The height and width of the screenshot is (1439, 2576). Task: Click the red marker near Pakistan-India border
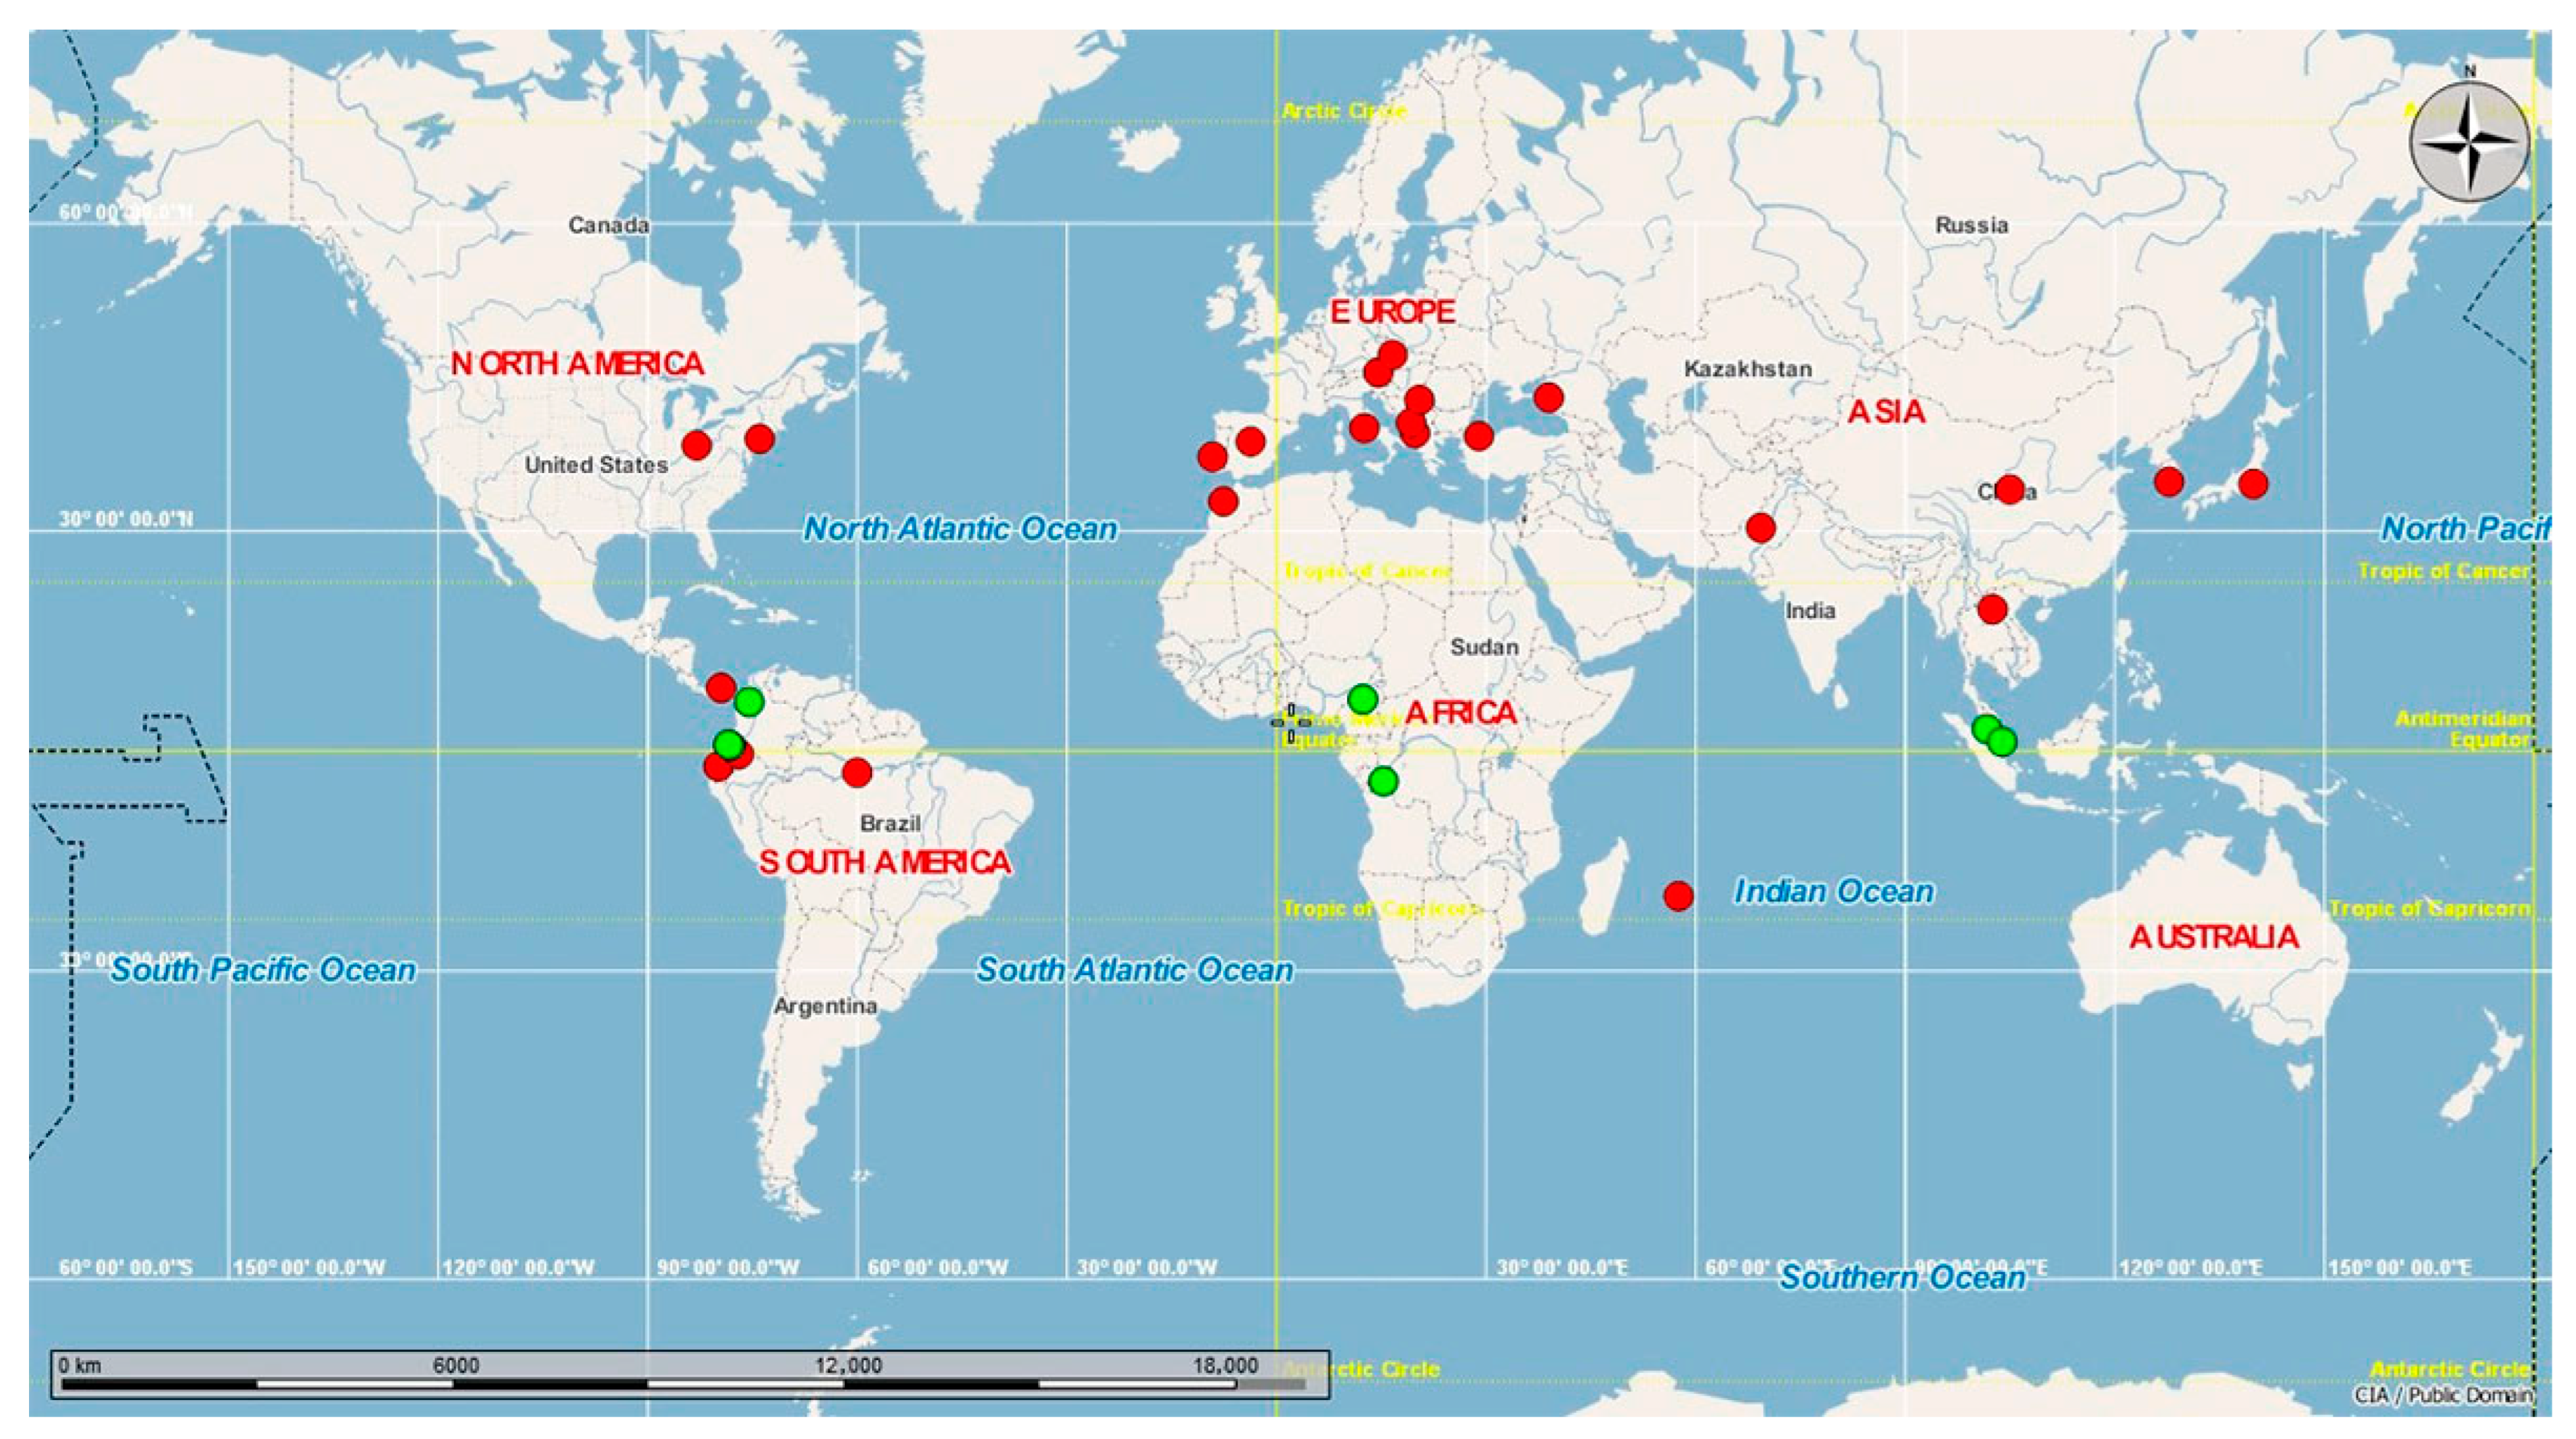click(x=1761, y=527)
